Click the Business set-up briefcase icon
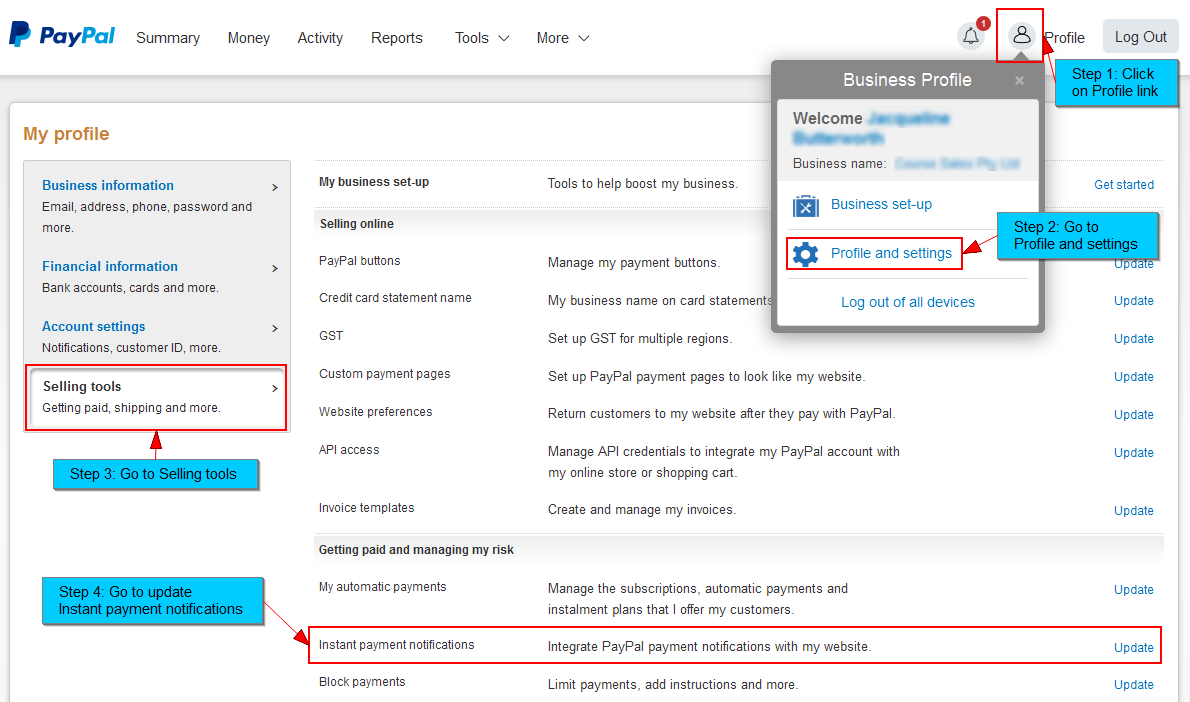 pos(805,206)
